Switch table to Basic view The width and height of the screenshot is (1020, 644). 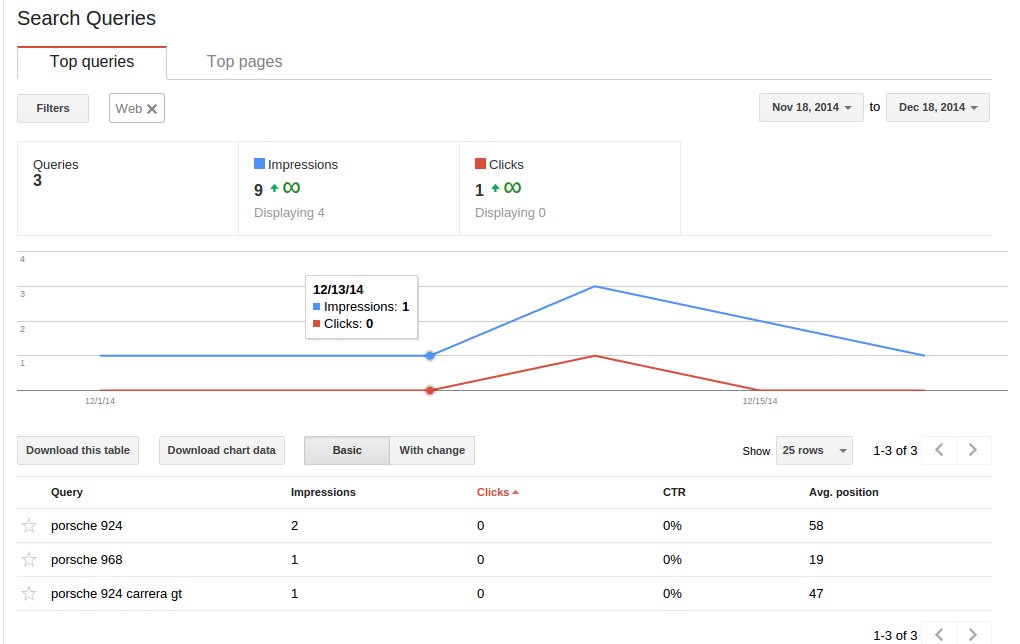click(x=346, y=450)
